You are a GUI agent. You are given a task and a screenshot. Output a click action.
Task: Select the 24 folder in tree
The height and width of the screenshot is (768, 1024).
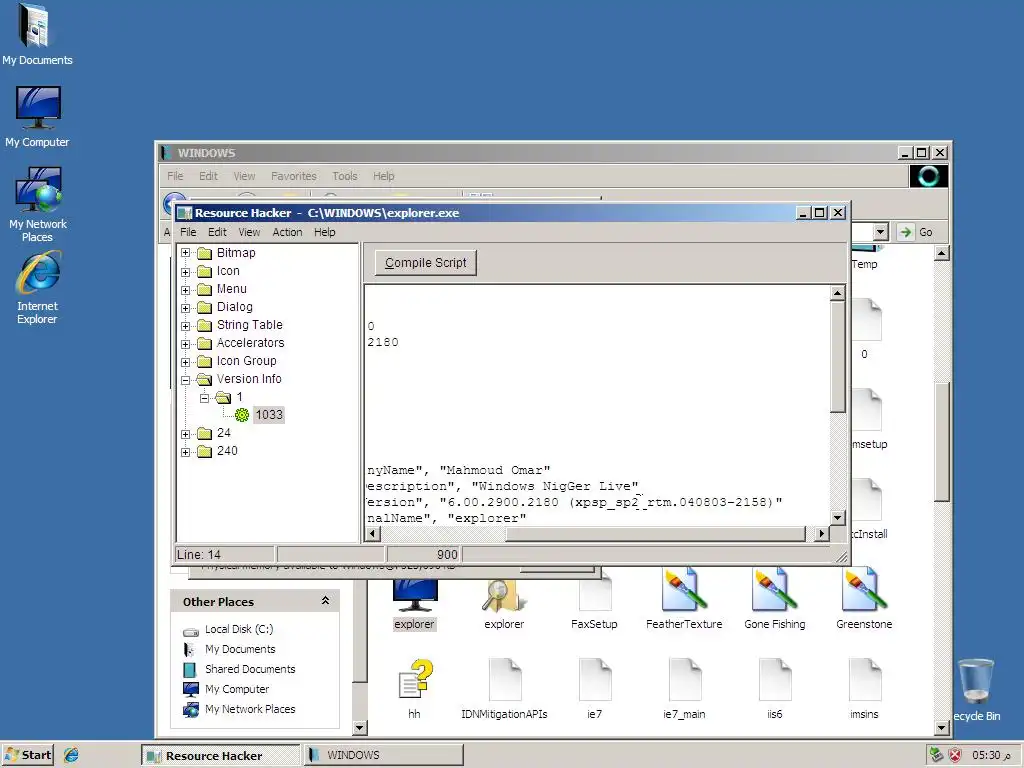tap(215, 433)
